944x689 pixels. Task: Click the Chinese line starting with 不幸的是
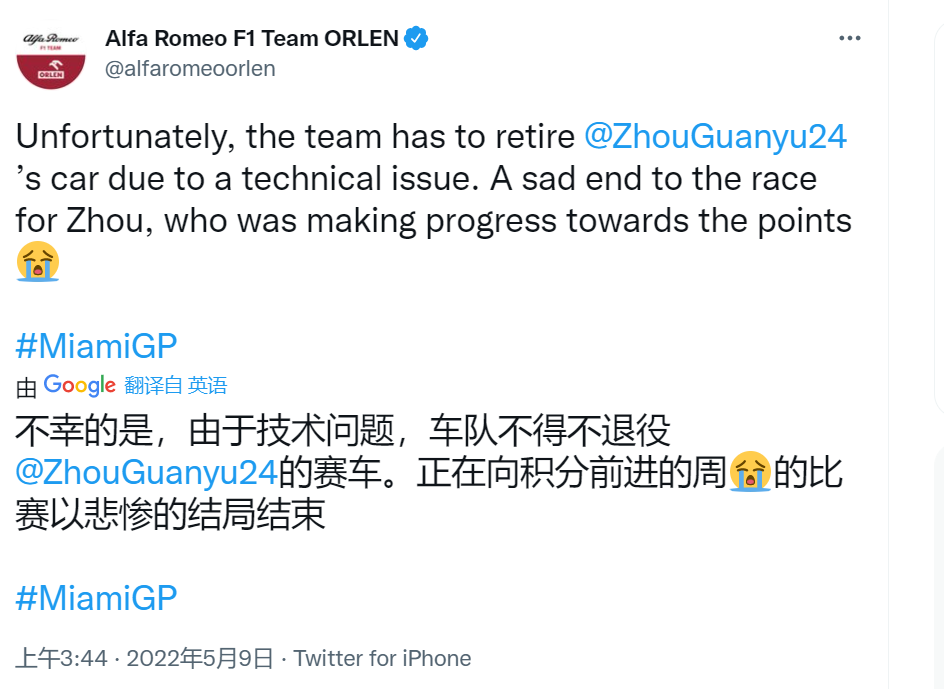coord(342,430)
